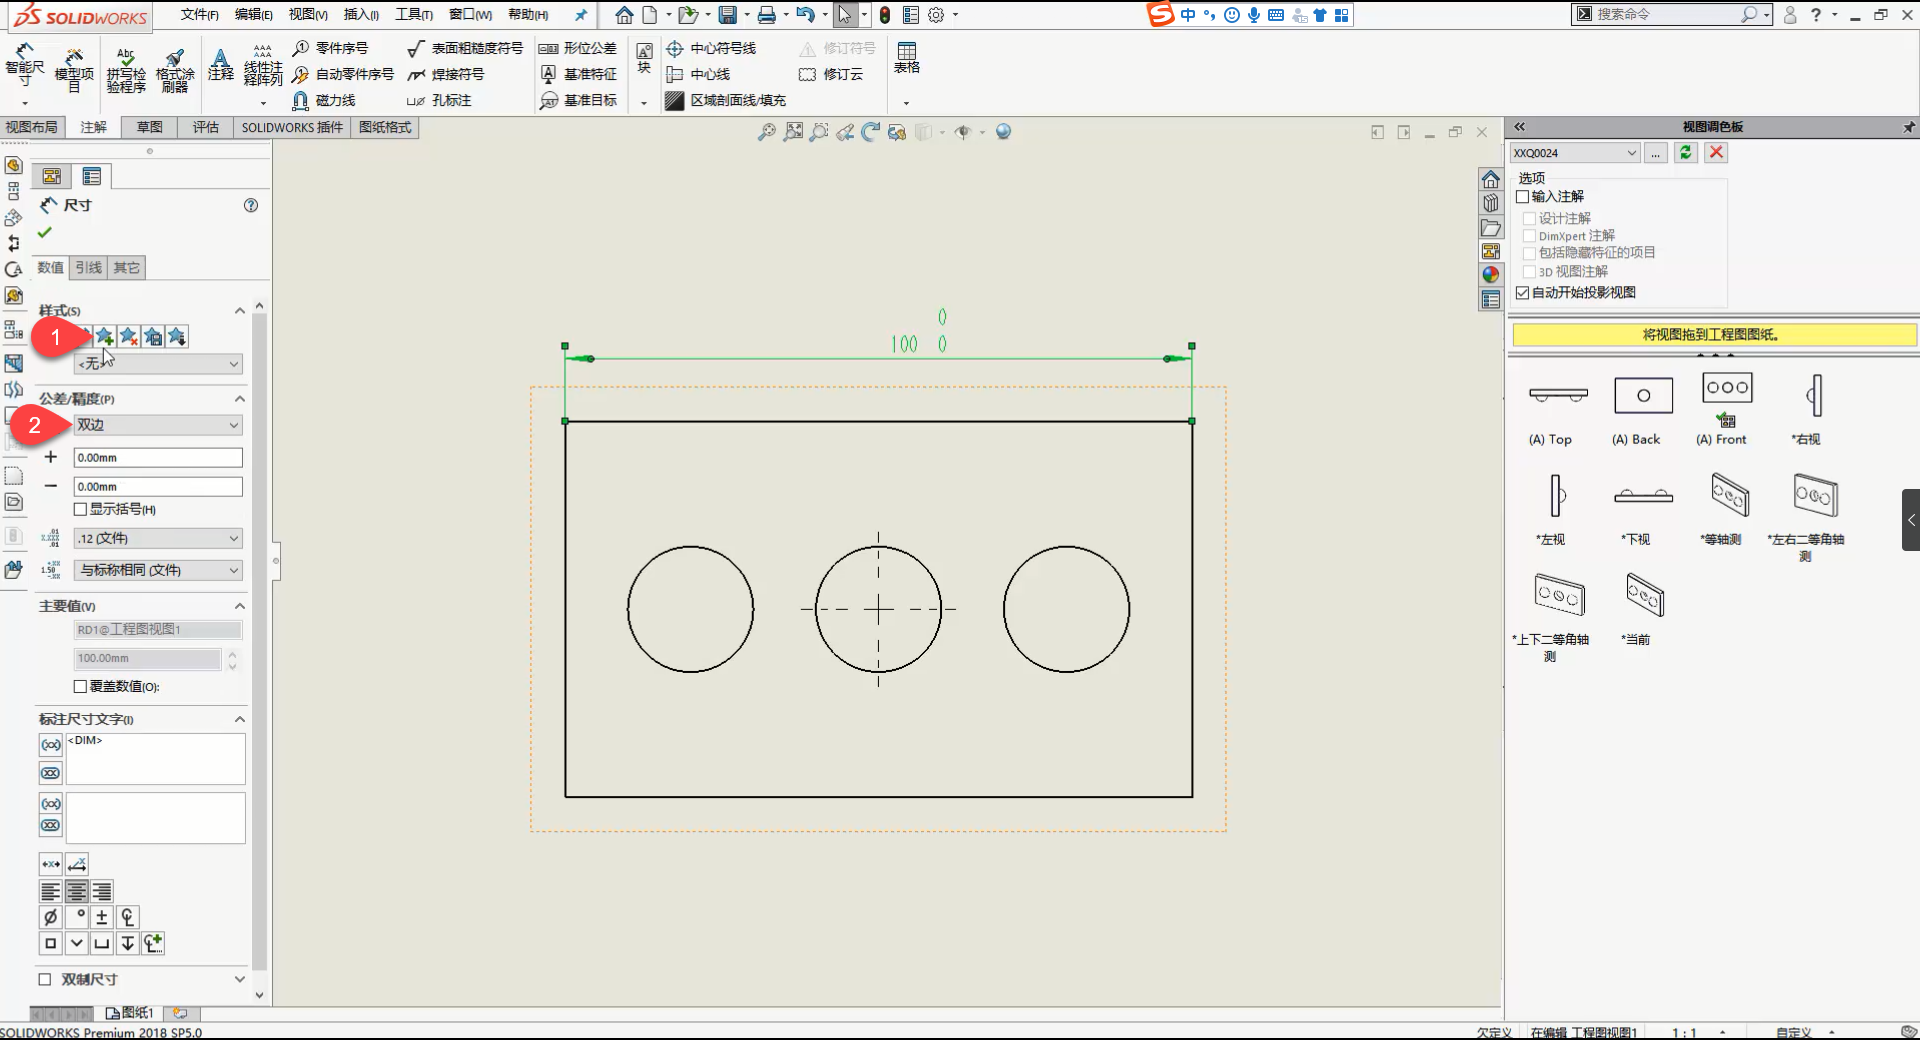Open unit precision dropdown (.12 文件)
Screen dimensions: 1920x1040
[x=158, y=538]
